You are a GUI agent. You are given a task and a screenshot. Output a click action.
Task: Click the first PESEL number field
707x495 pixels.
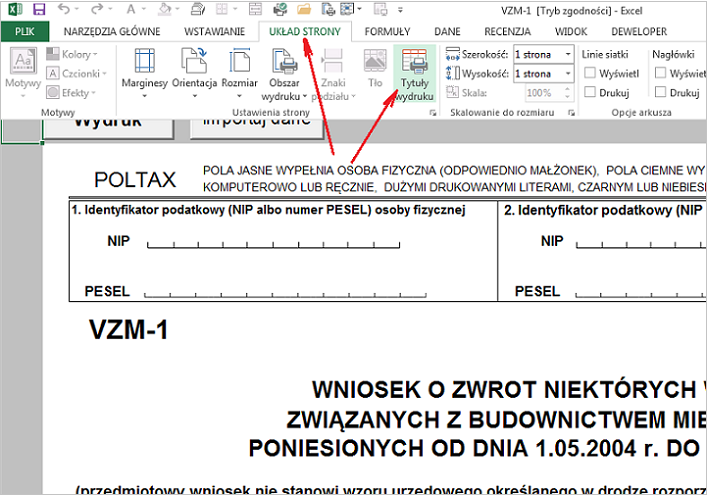[x=285, y=294]
